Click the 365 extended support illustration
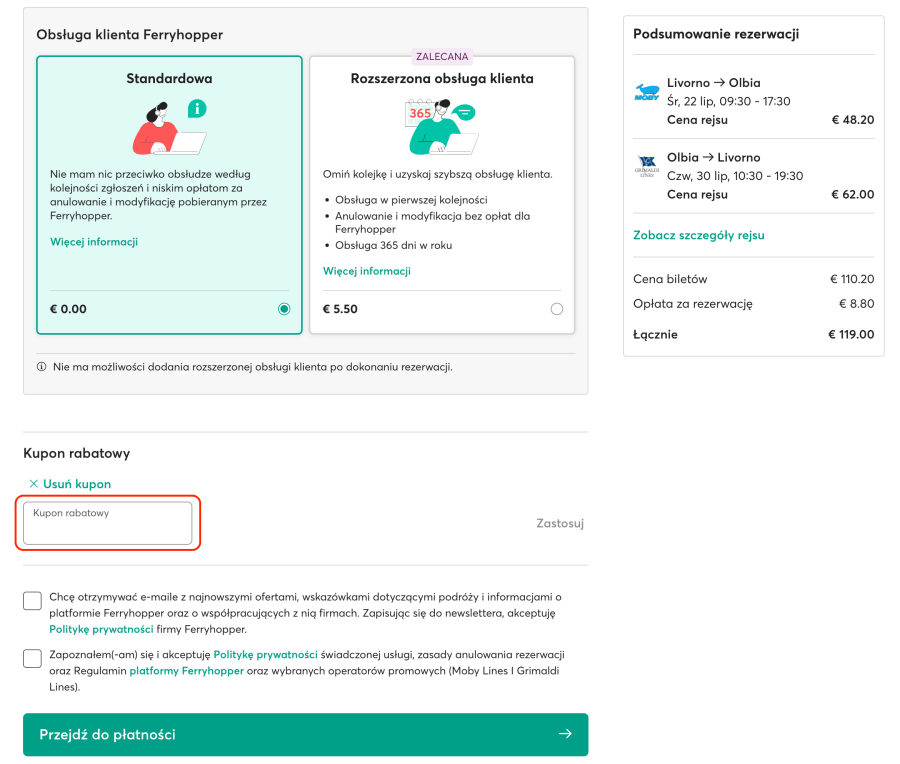Viewport: 900px width, 764px height. [x=442, y=127]
